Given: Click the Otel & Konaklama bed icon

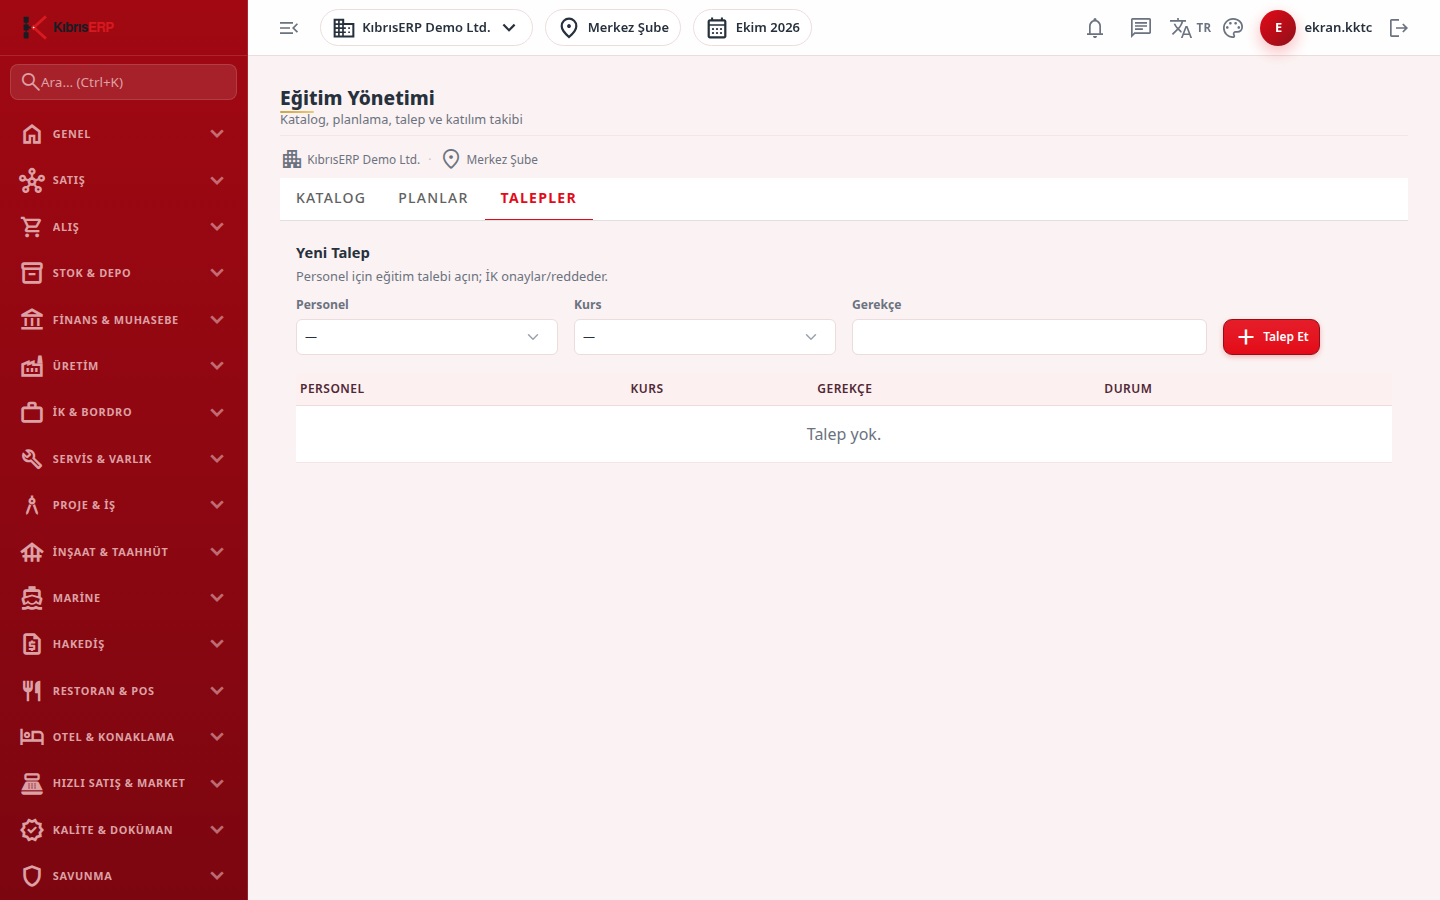Looking at the screenshot, I should (x=32, y=737).
